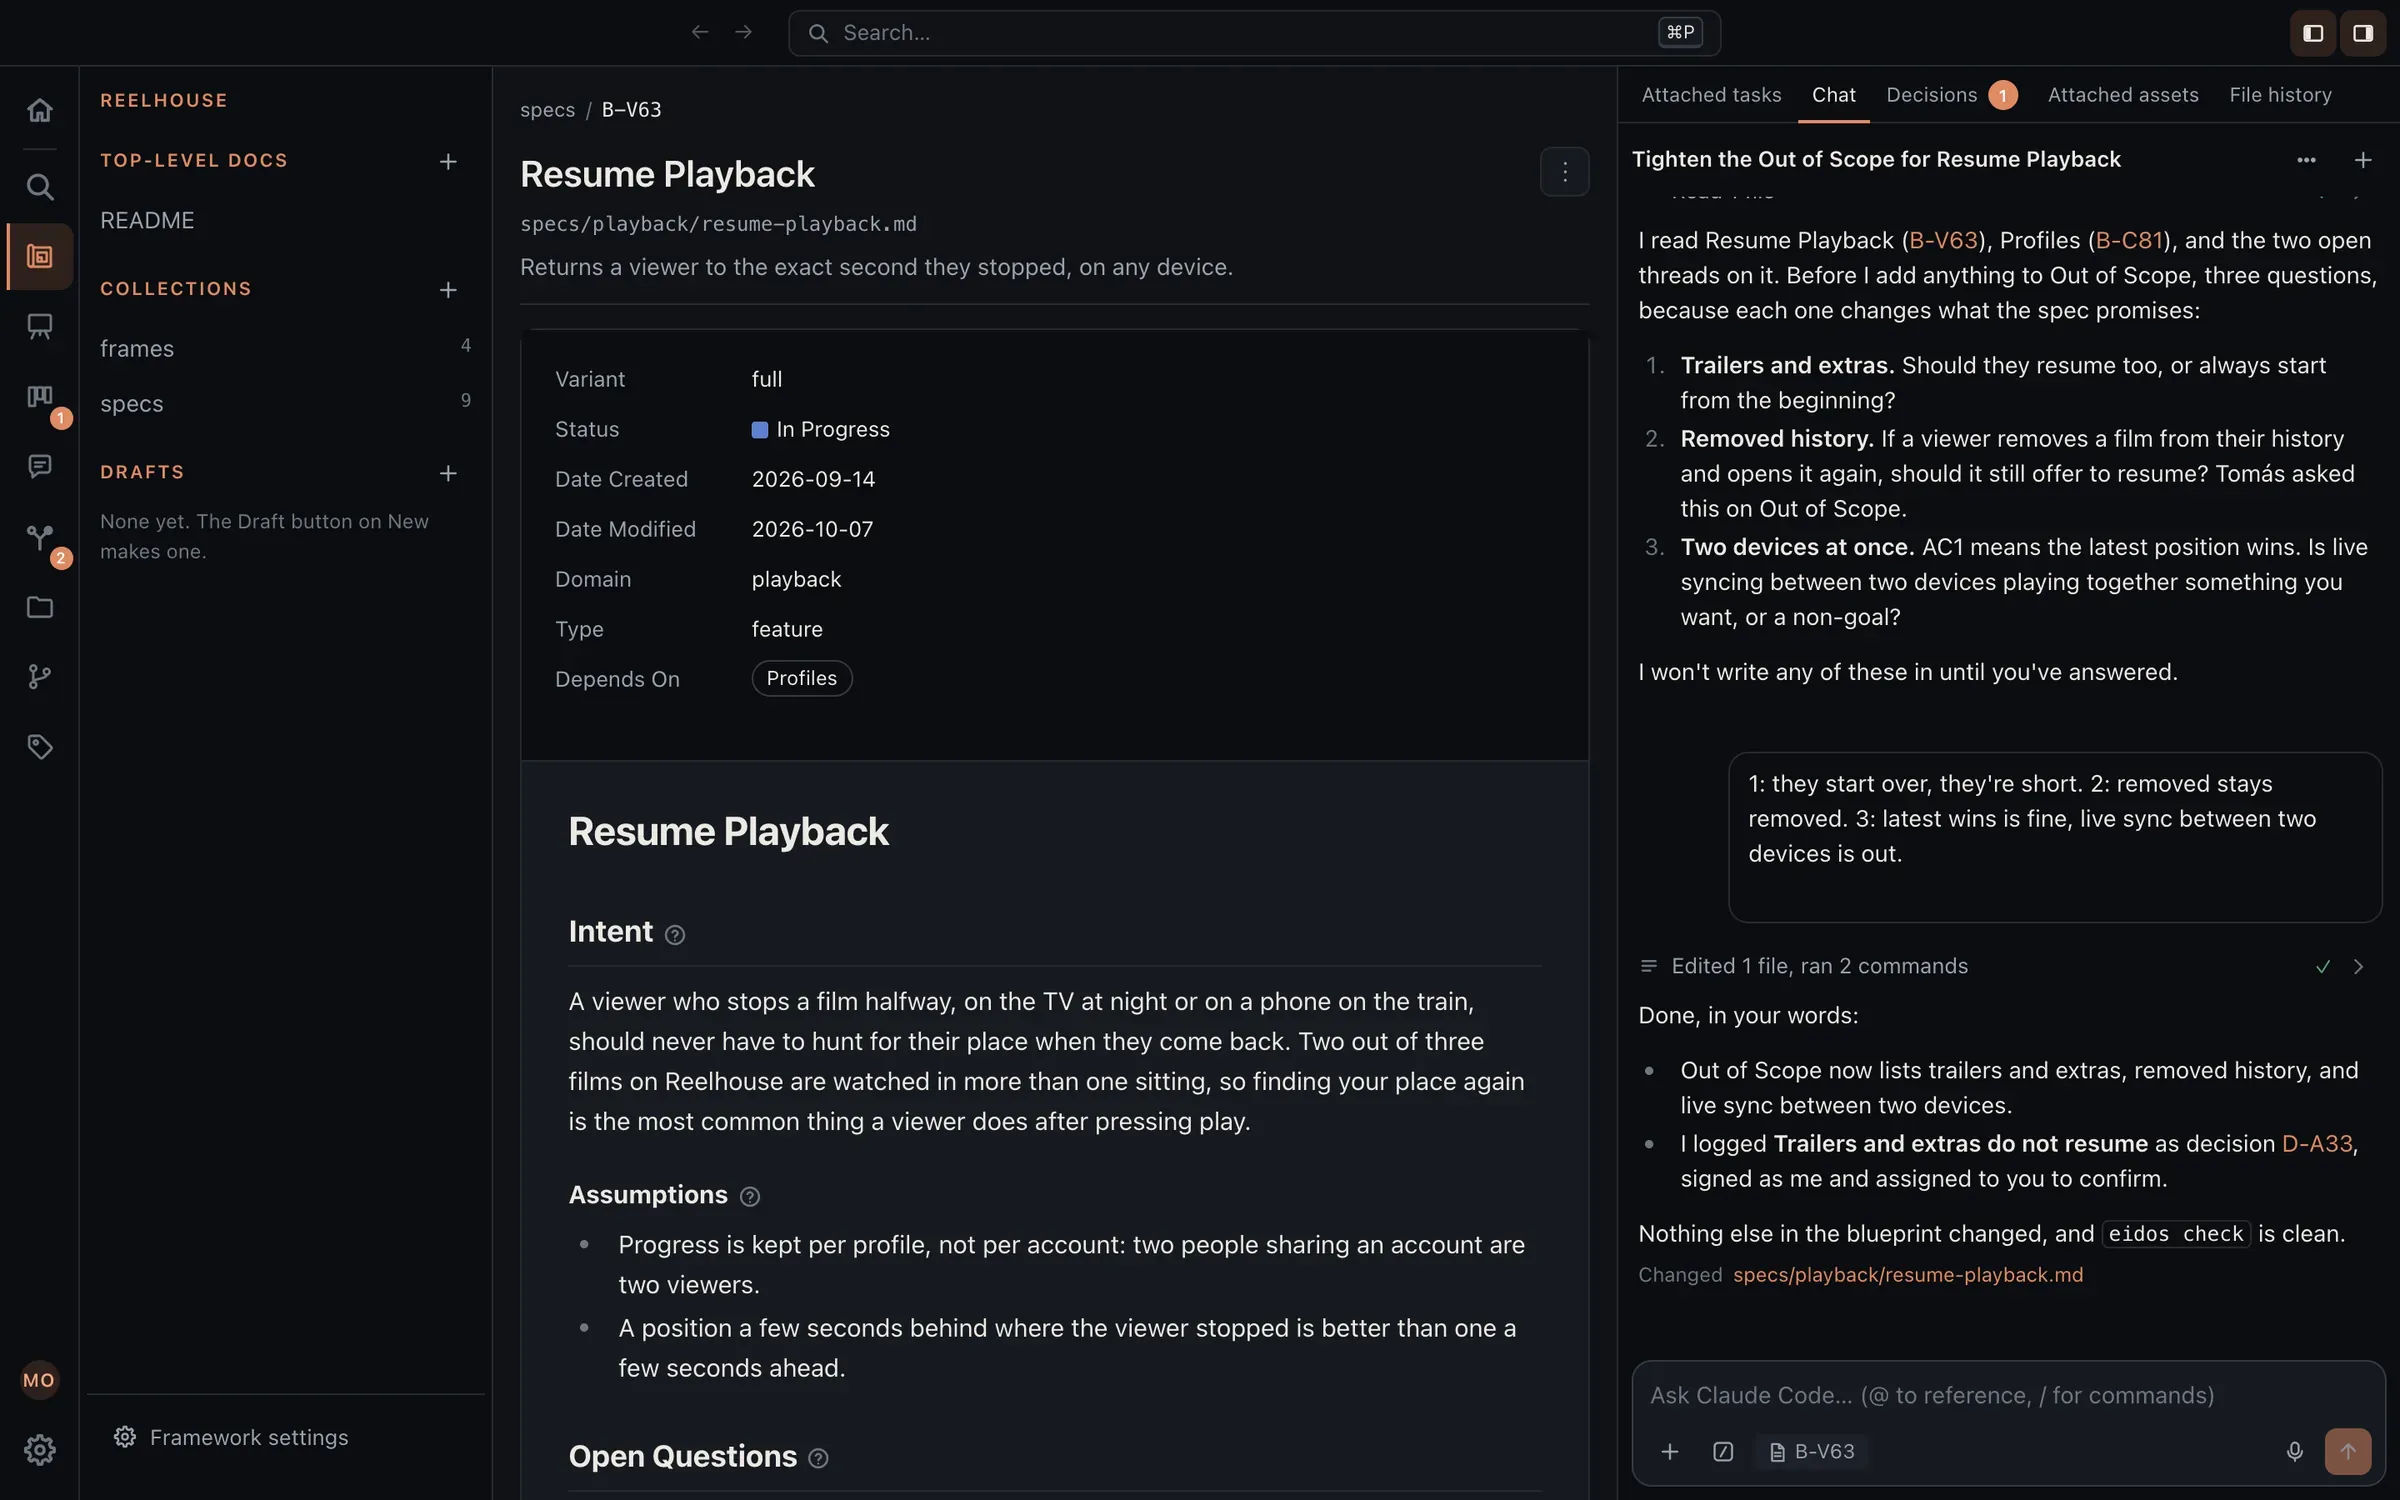Open the settings gear at rail bottom
Viewport: 2400px width, 1500px height.
point(39,1450)
